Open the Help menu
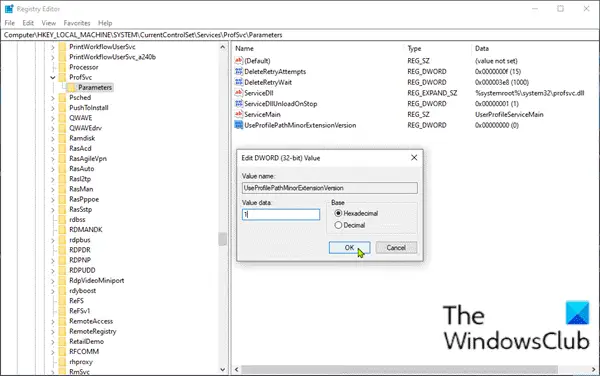 pyautogui.click(x=105, y=23)
